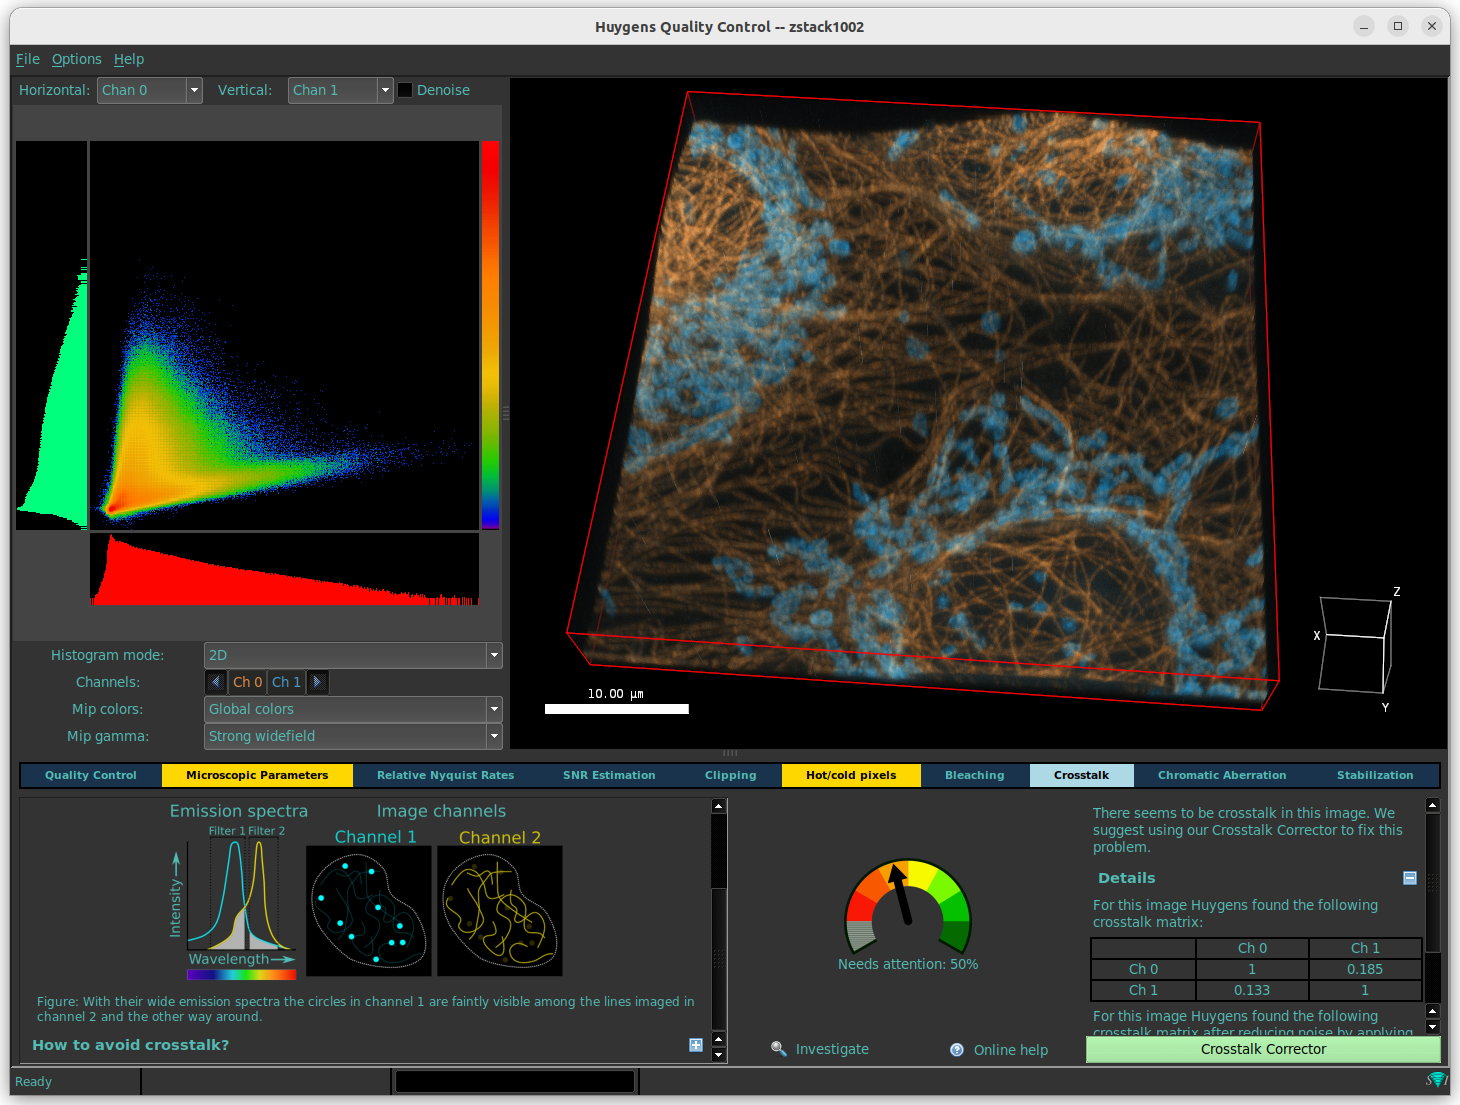The height and width of the screenshot is (1105, 1460).
Task: Click the SVI logo in the status bar
Action: (1437, 1080)
